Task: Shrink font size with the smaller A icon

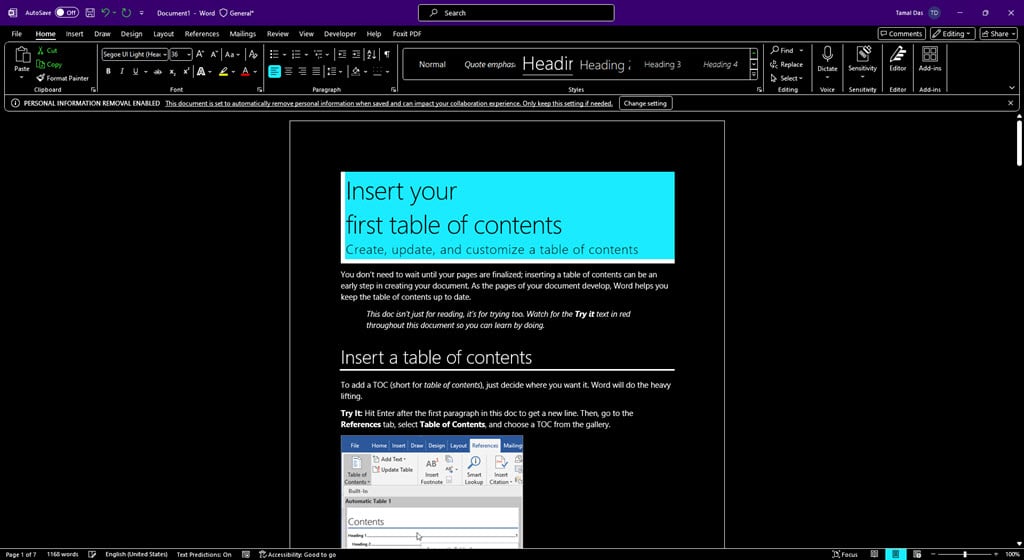Action: click(x=214, y=54)
